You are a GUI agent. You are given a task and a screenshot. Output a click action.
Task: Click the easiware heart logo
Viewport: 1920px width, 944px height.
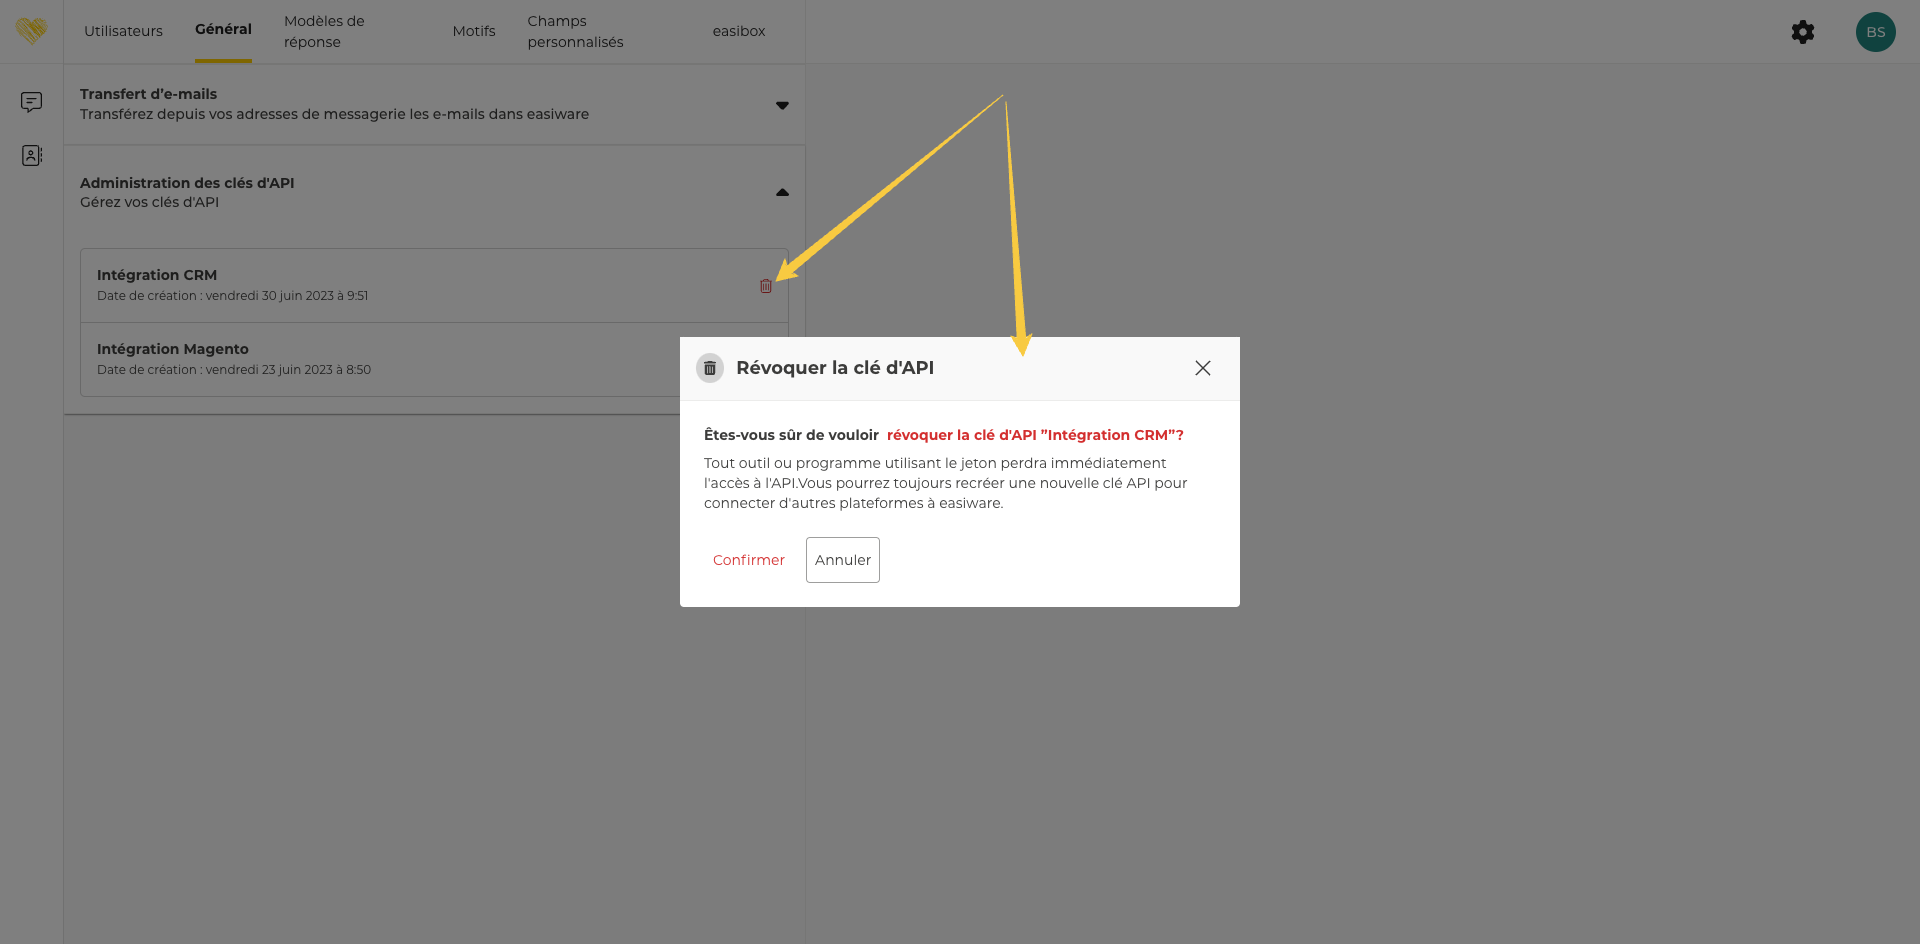(x=31, y=31)
